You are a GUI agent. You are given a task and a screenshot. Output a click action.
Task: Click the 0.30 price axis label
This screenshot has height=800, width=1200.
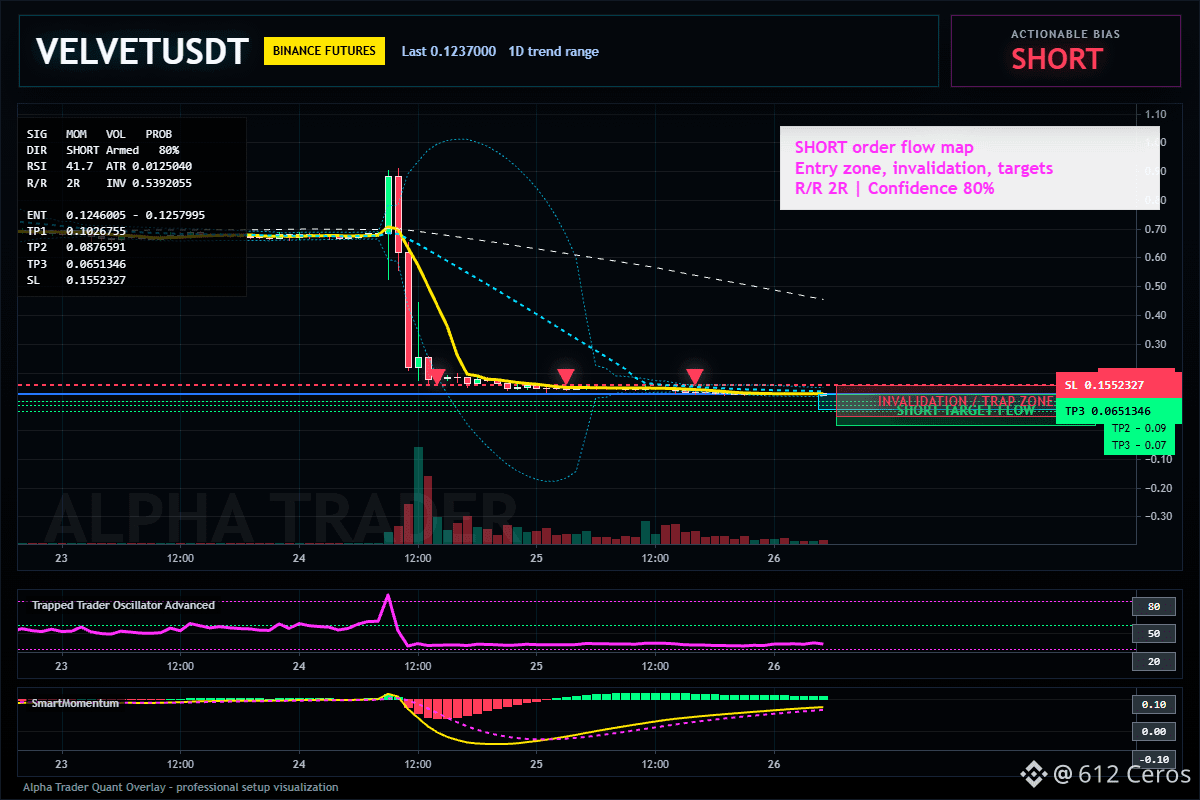1158,344
